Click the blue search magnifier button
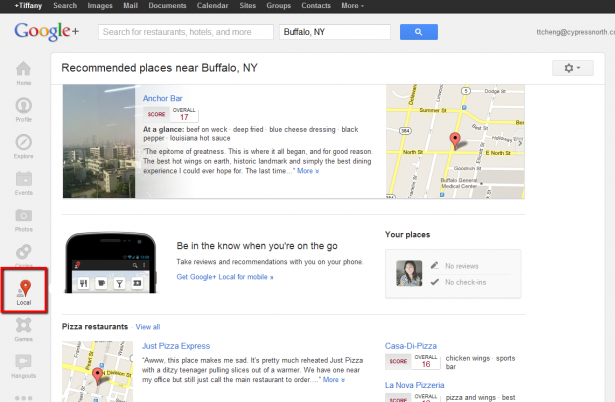 click(x=418, y=32)
